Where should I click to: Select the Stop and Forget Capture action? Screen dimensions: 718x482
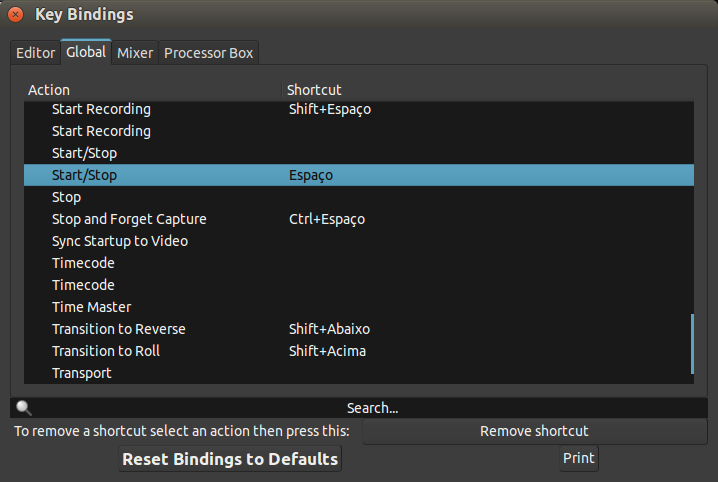coord(129,219)
